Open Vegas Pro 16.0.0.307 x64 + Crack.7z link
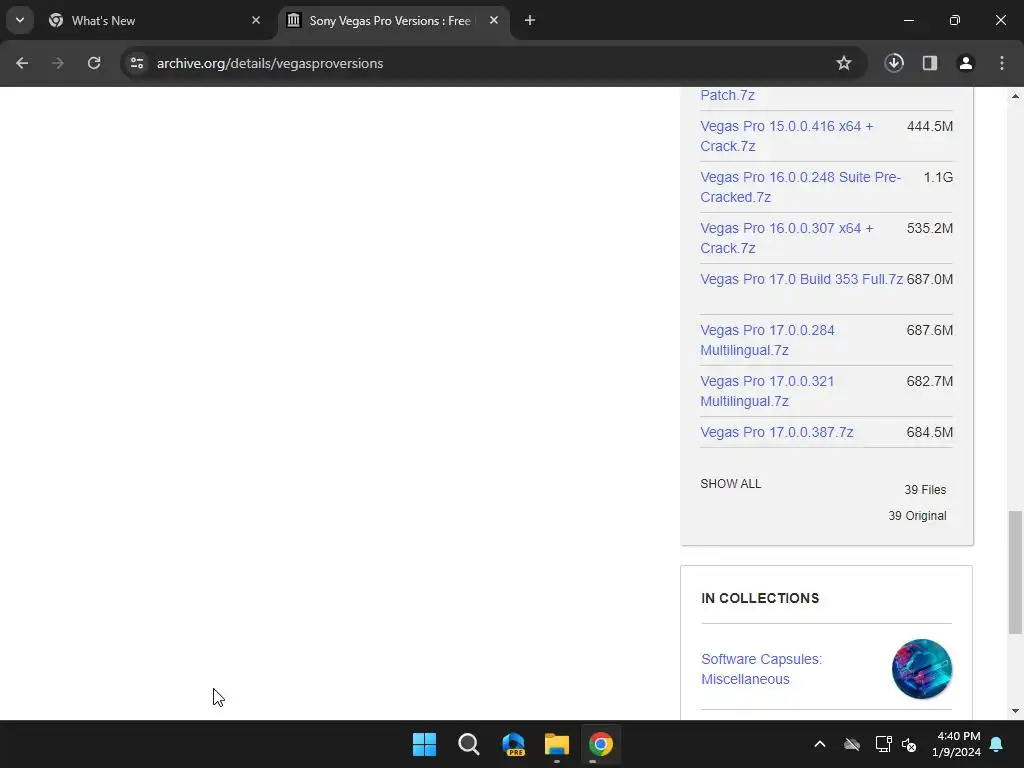The image size is (1024, 768). (x=786, y=238)
